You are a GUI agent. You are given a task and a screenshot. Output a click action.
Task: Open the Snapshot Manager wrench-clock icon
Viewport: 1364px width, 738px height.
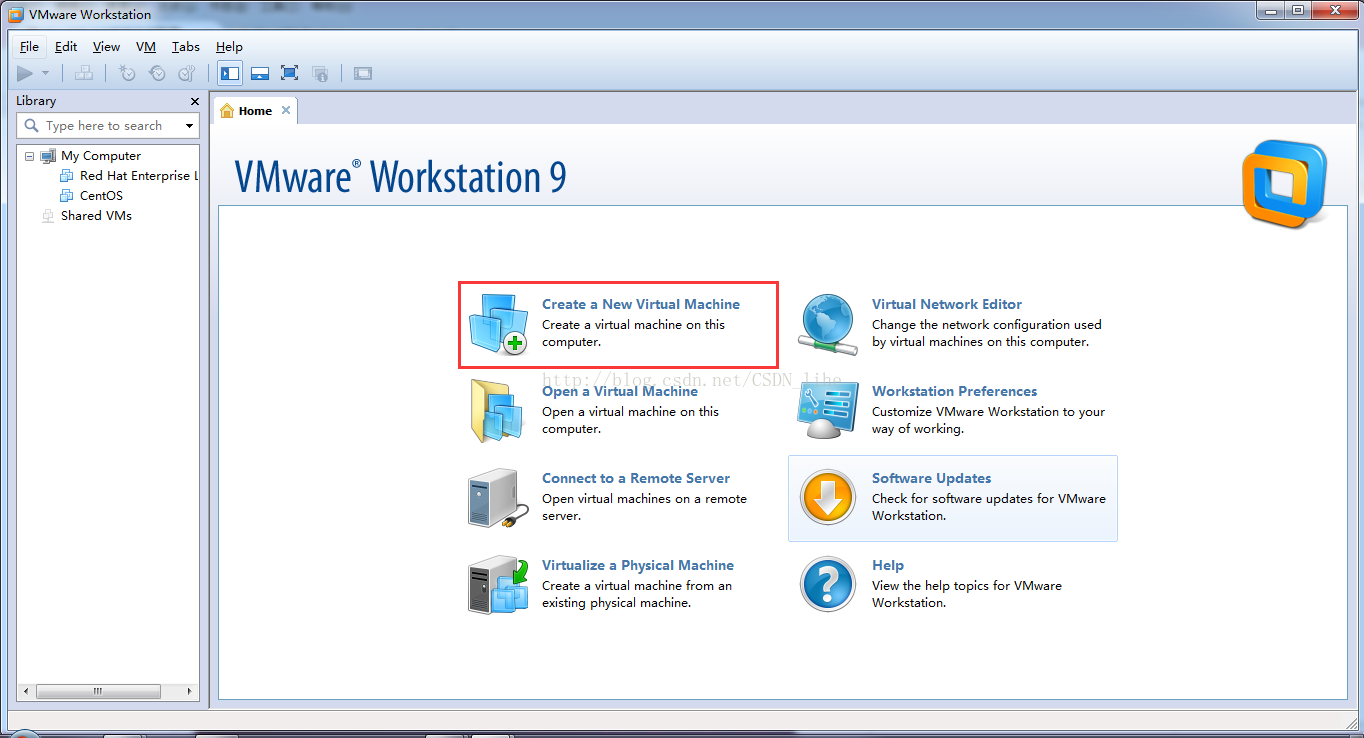click(x=187, y=73)
